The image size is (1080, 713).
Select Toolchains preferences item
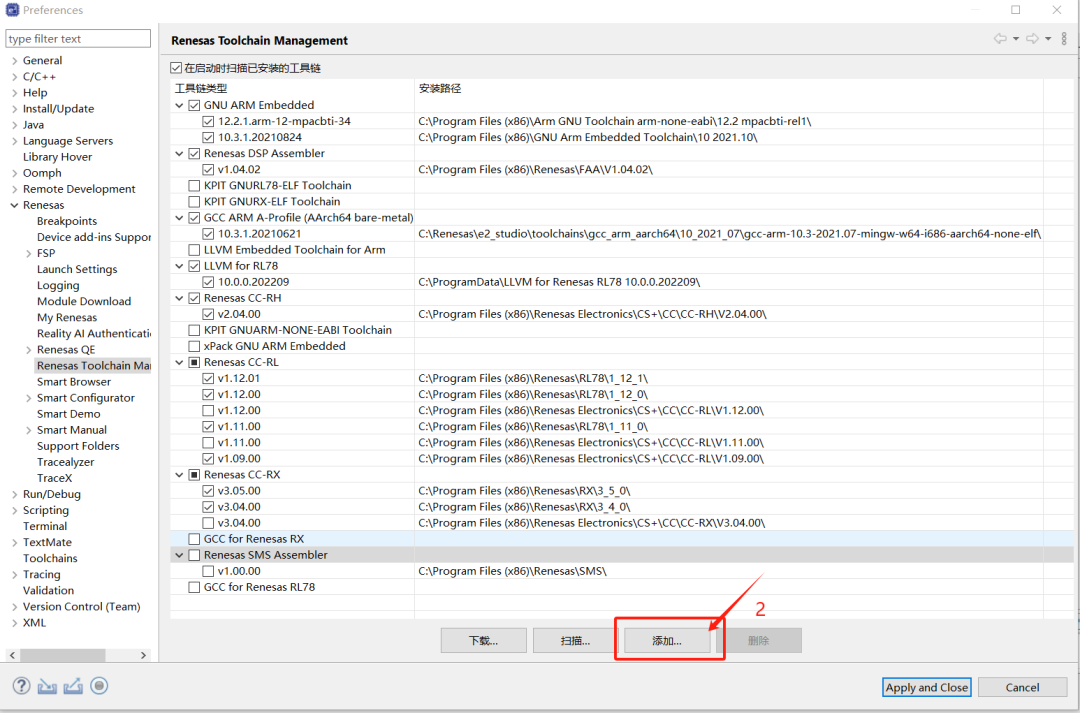50,559
